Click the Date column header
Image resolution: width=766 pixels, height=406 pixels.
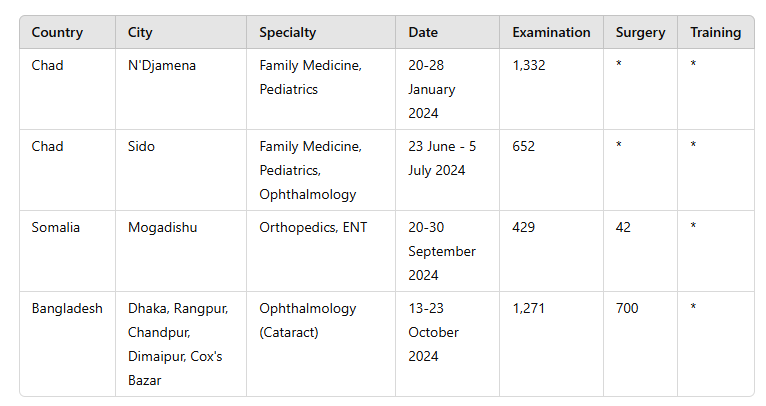(x=423, y=32)
